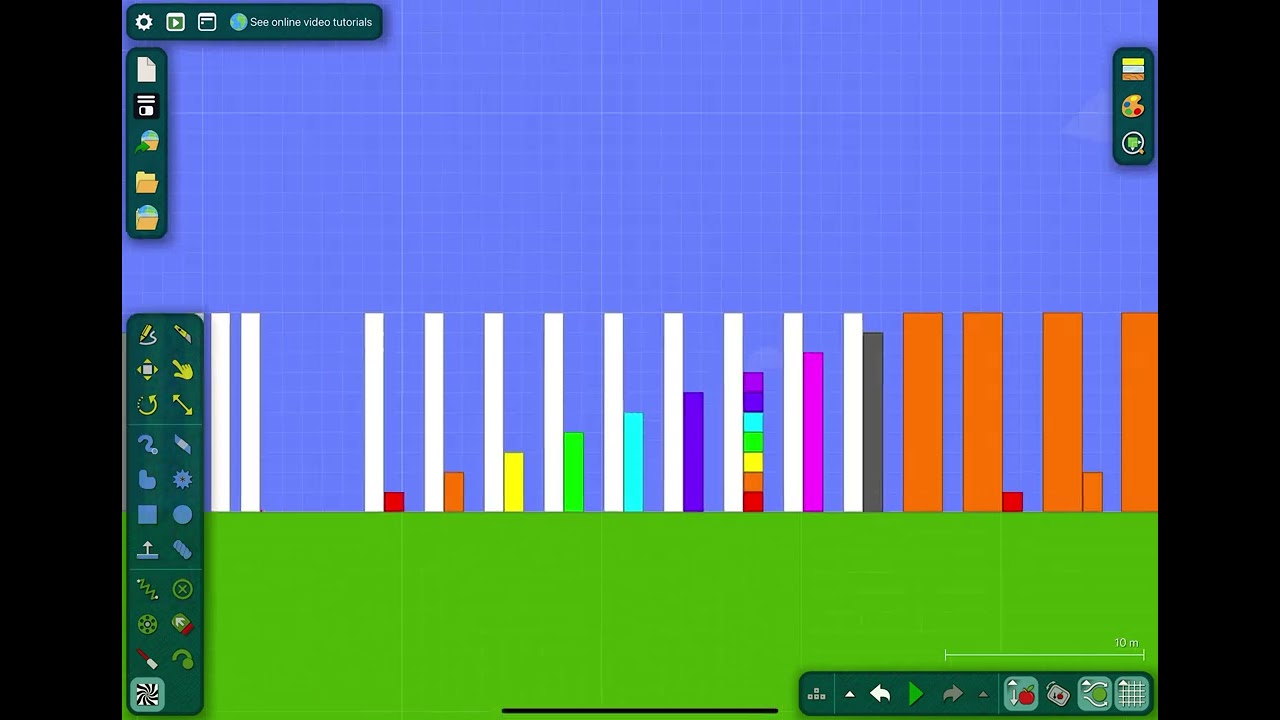
Task: Open the window layout icon
Action: [x=207, y=22]
